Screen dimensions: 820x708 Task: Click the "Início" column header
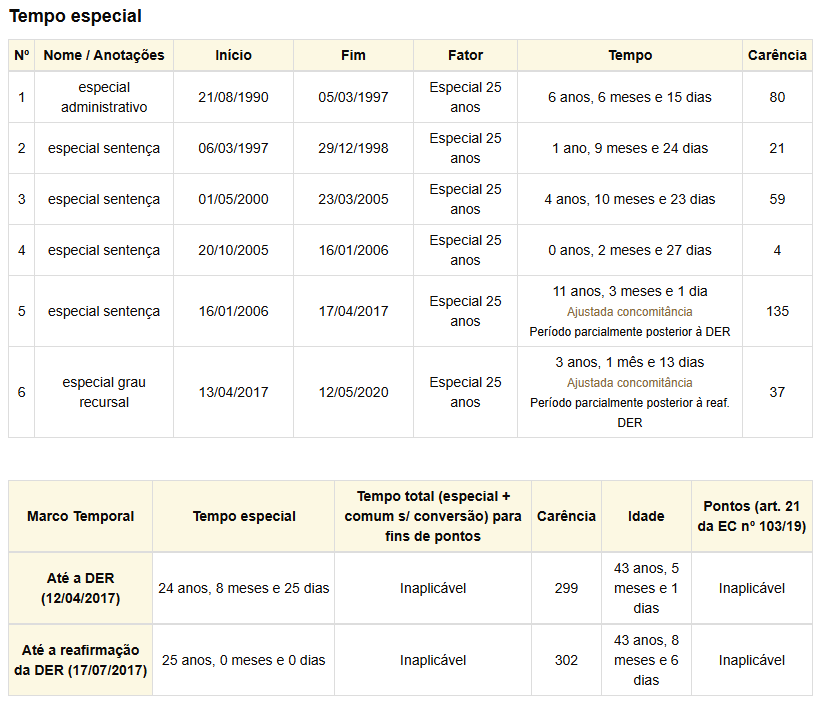point(233,56)
